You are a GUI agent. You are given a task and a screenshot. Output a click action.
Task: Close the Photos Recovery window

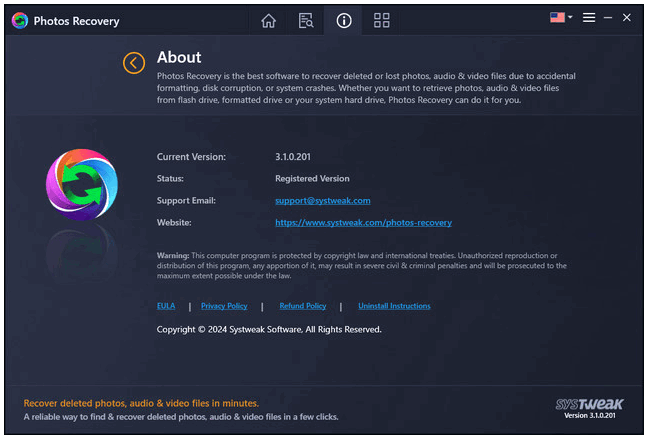(626, 17)
